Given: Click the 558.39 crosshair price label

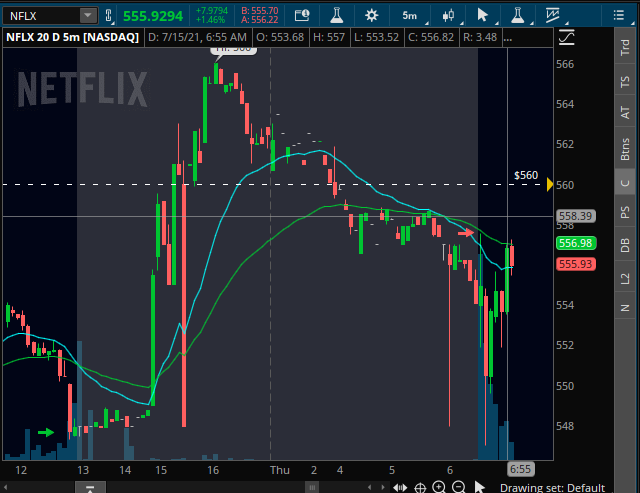Looking at the screenshot, I should coord(576,216).
